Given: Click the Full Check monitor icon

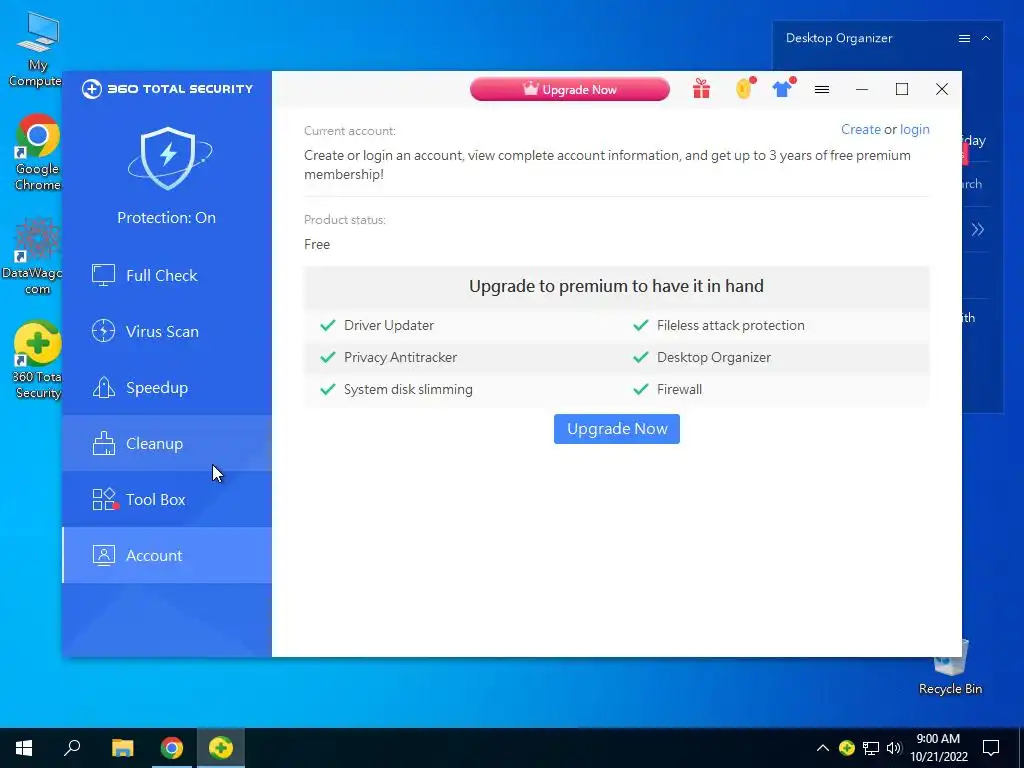Looking at the screenshot, I should (x=103, y=276).
